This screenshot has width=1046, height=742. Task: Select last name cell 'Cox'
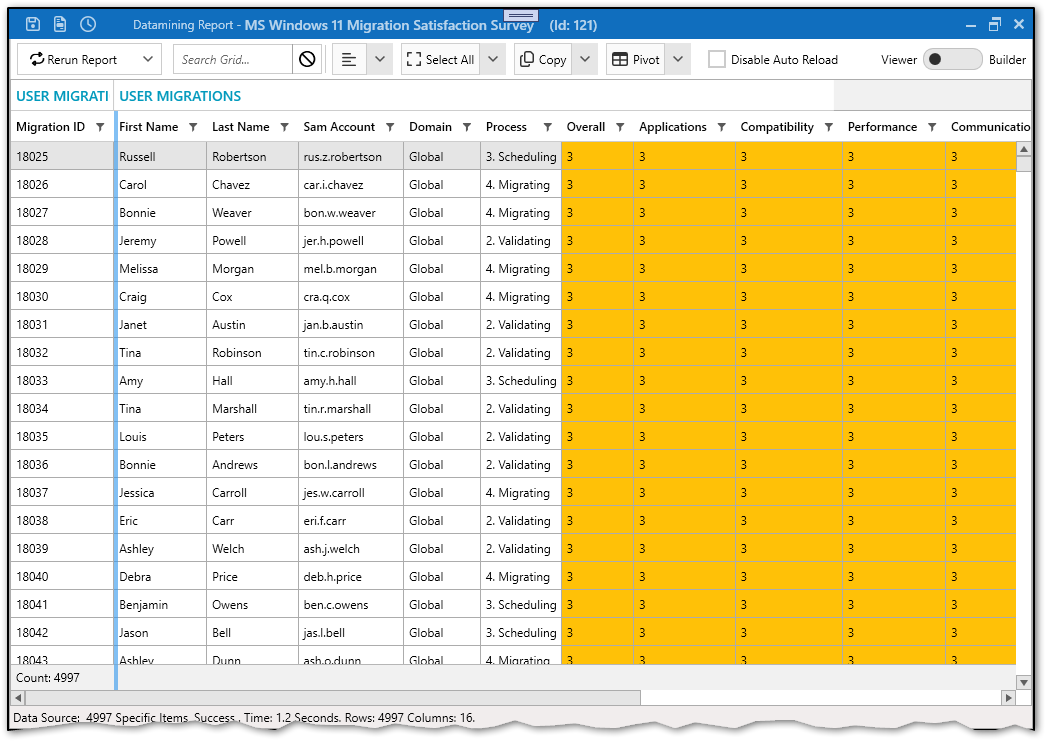pyautogui.click(x=252, y=296)
